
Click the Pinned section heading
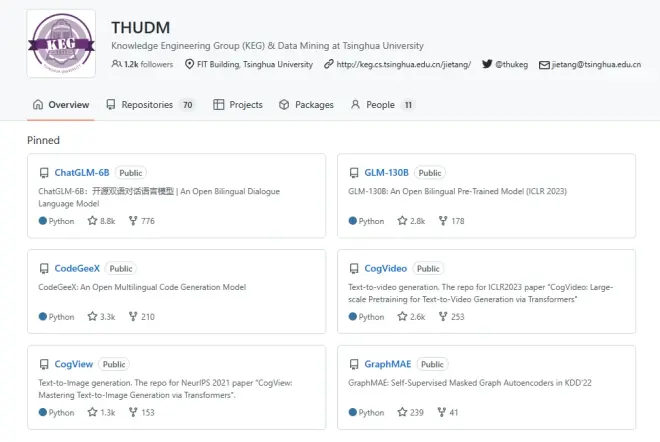43,141
